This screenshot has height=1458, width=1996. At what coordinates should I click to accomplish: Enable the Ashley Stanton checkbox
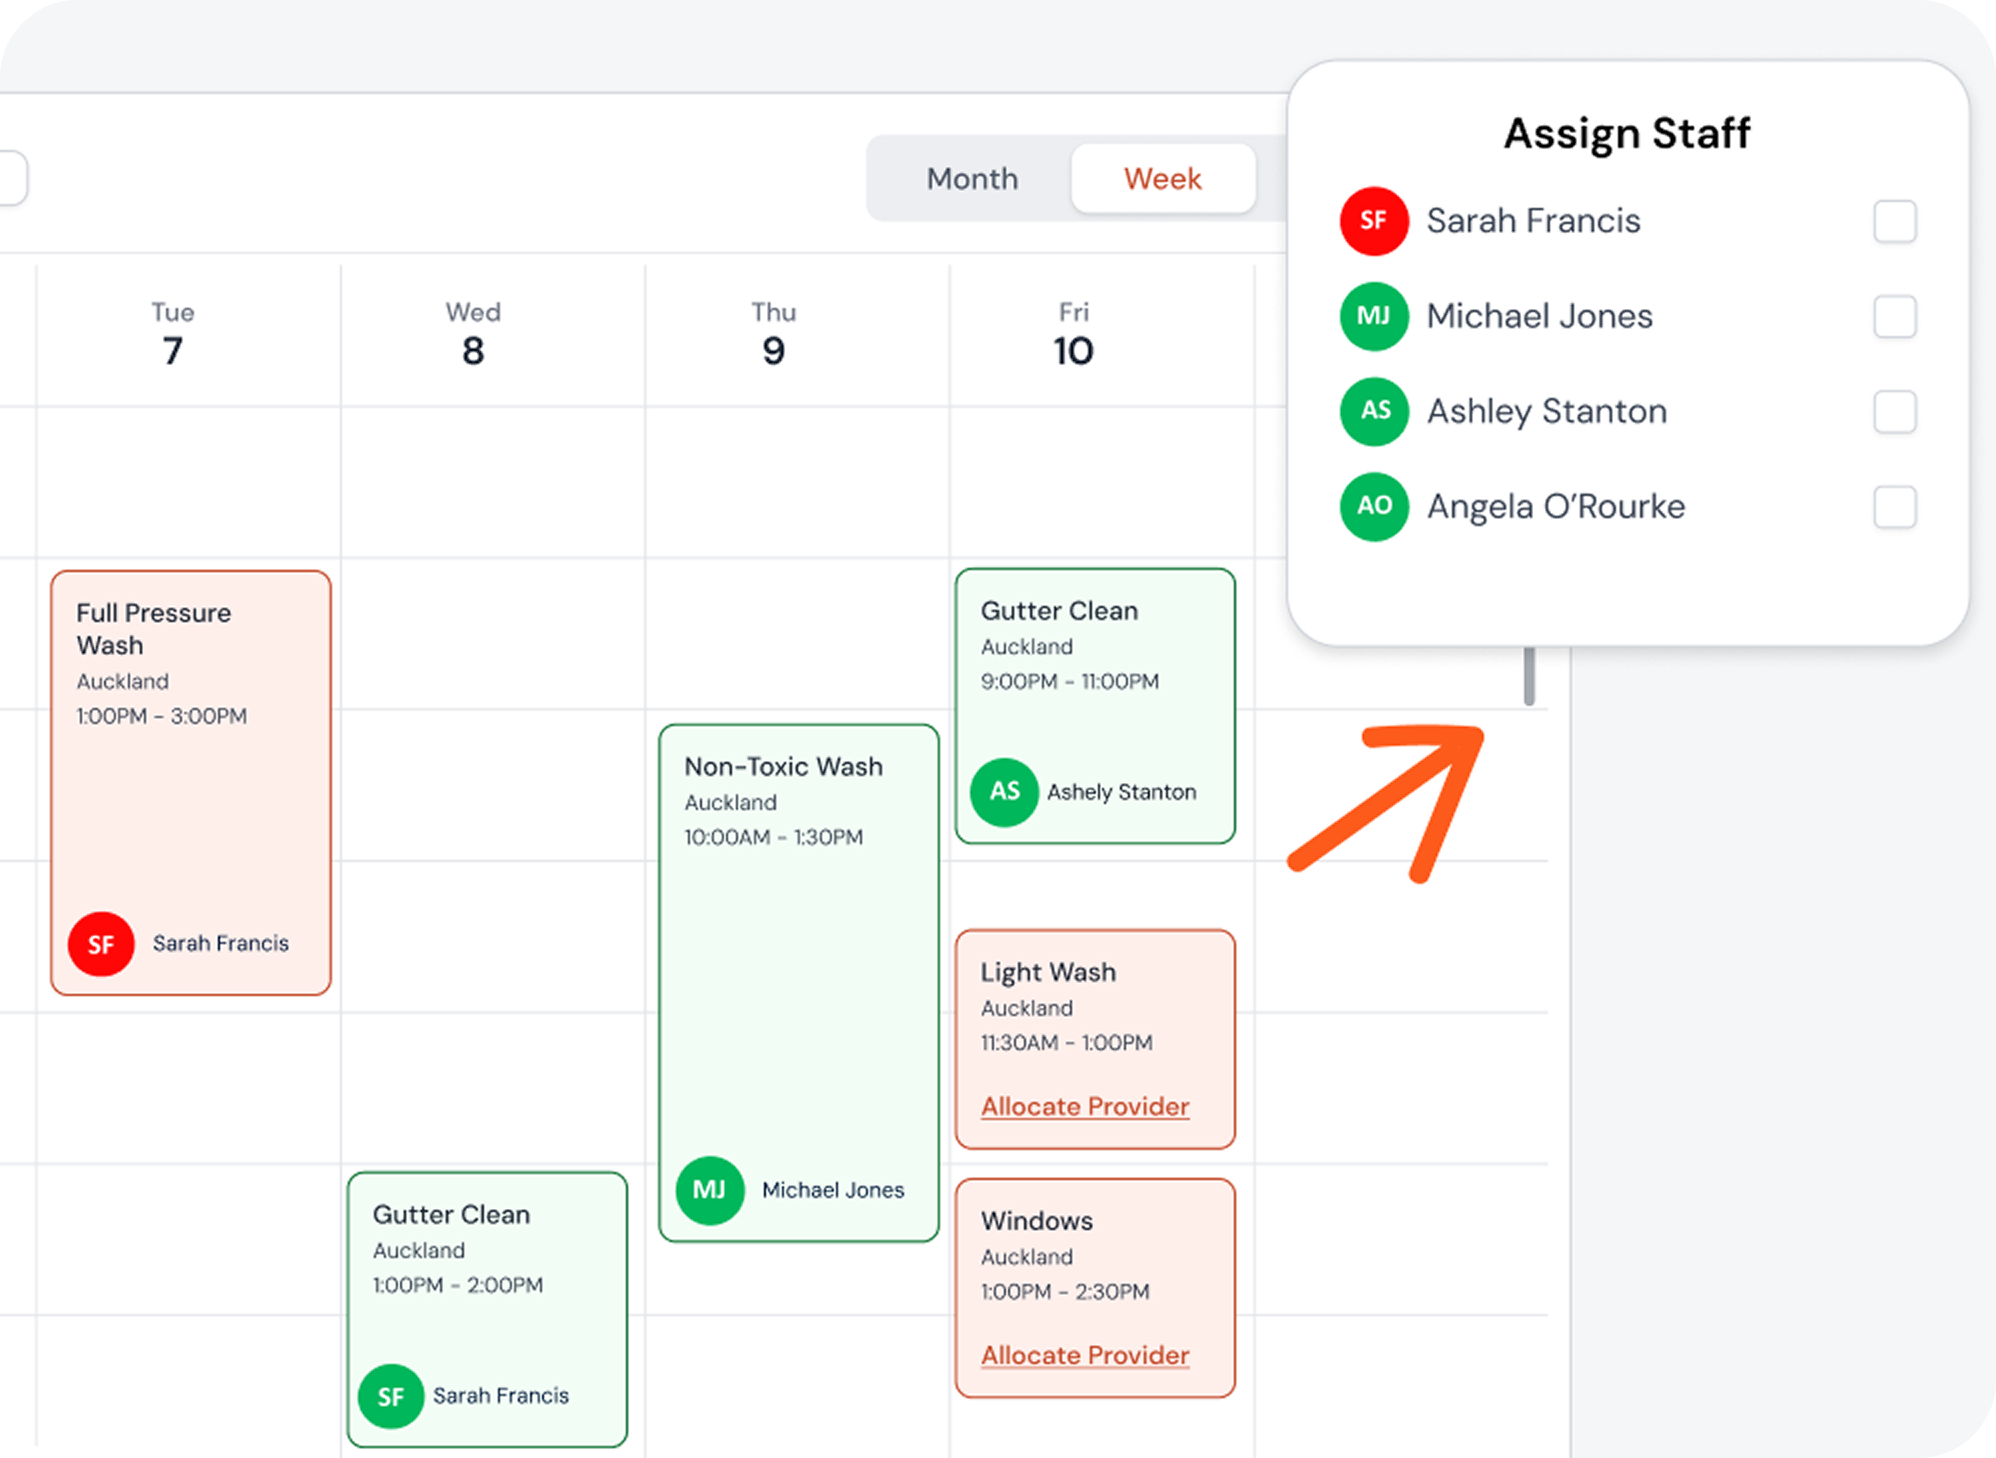click(x=1894, y=411)
